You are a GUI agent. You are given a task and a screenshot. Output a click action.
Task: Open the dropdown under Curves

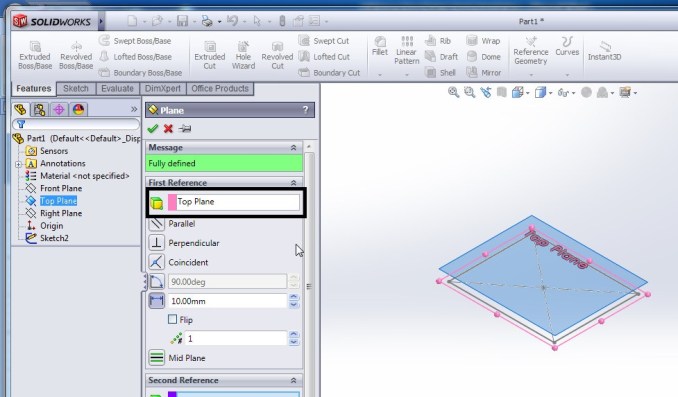click(x=567, y=75)
